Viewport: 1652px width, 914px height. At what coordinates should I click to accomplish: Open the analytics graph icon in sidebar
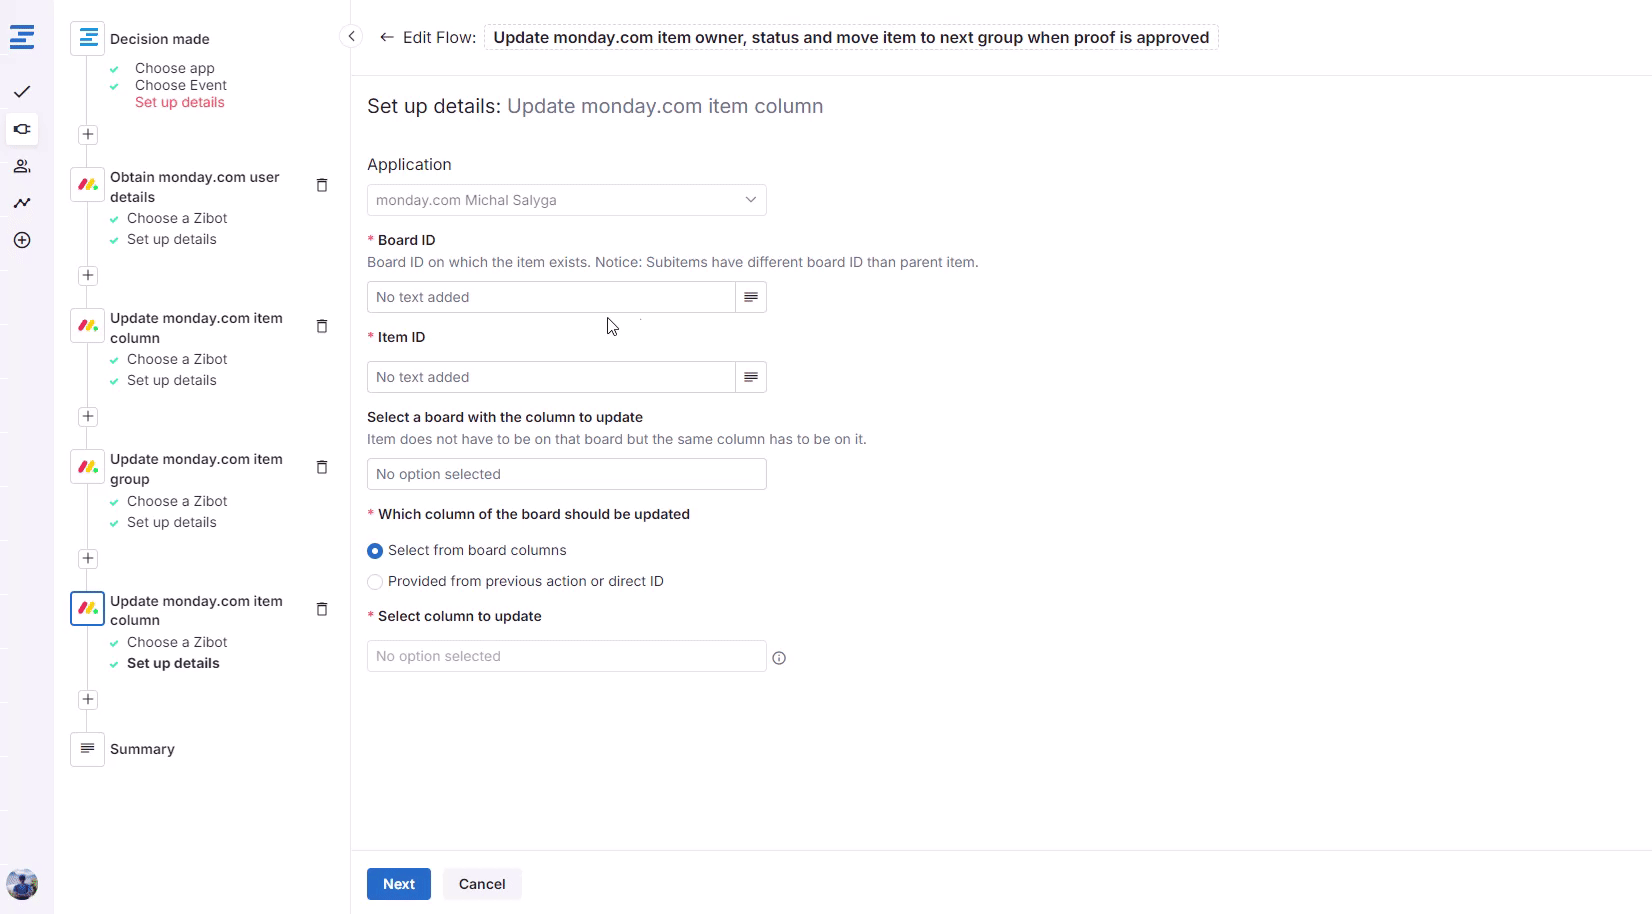pyautogui.click(x=22, y=203)
